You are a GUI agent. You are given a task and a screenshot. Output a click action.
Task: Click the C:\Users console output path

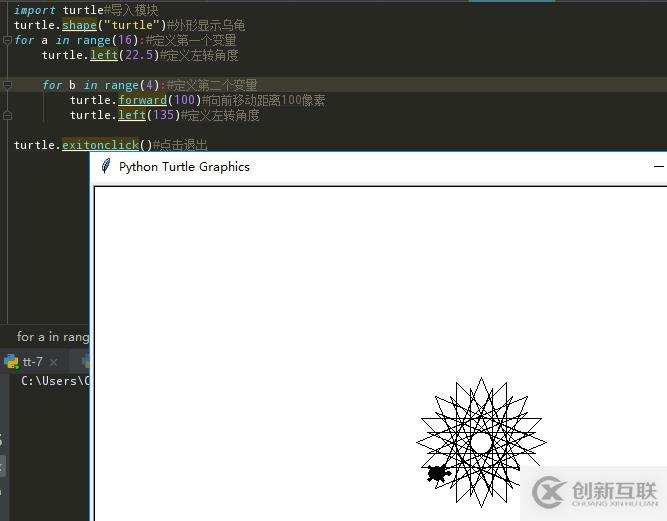(55, 381)
